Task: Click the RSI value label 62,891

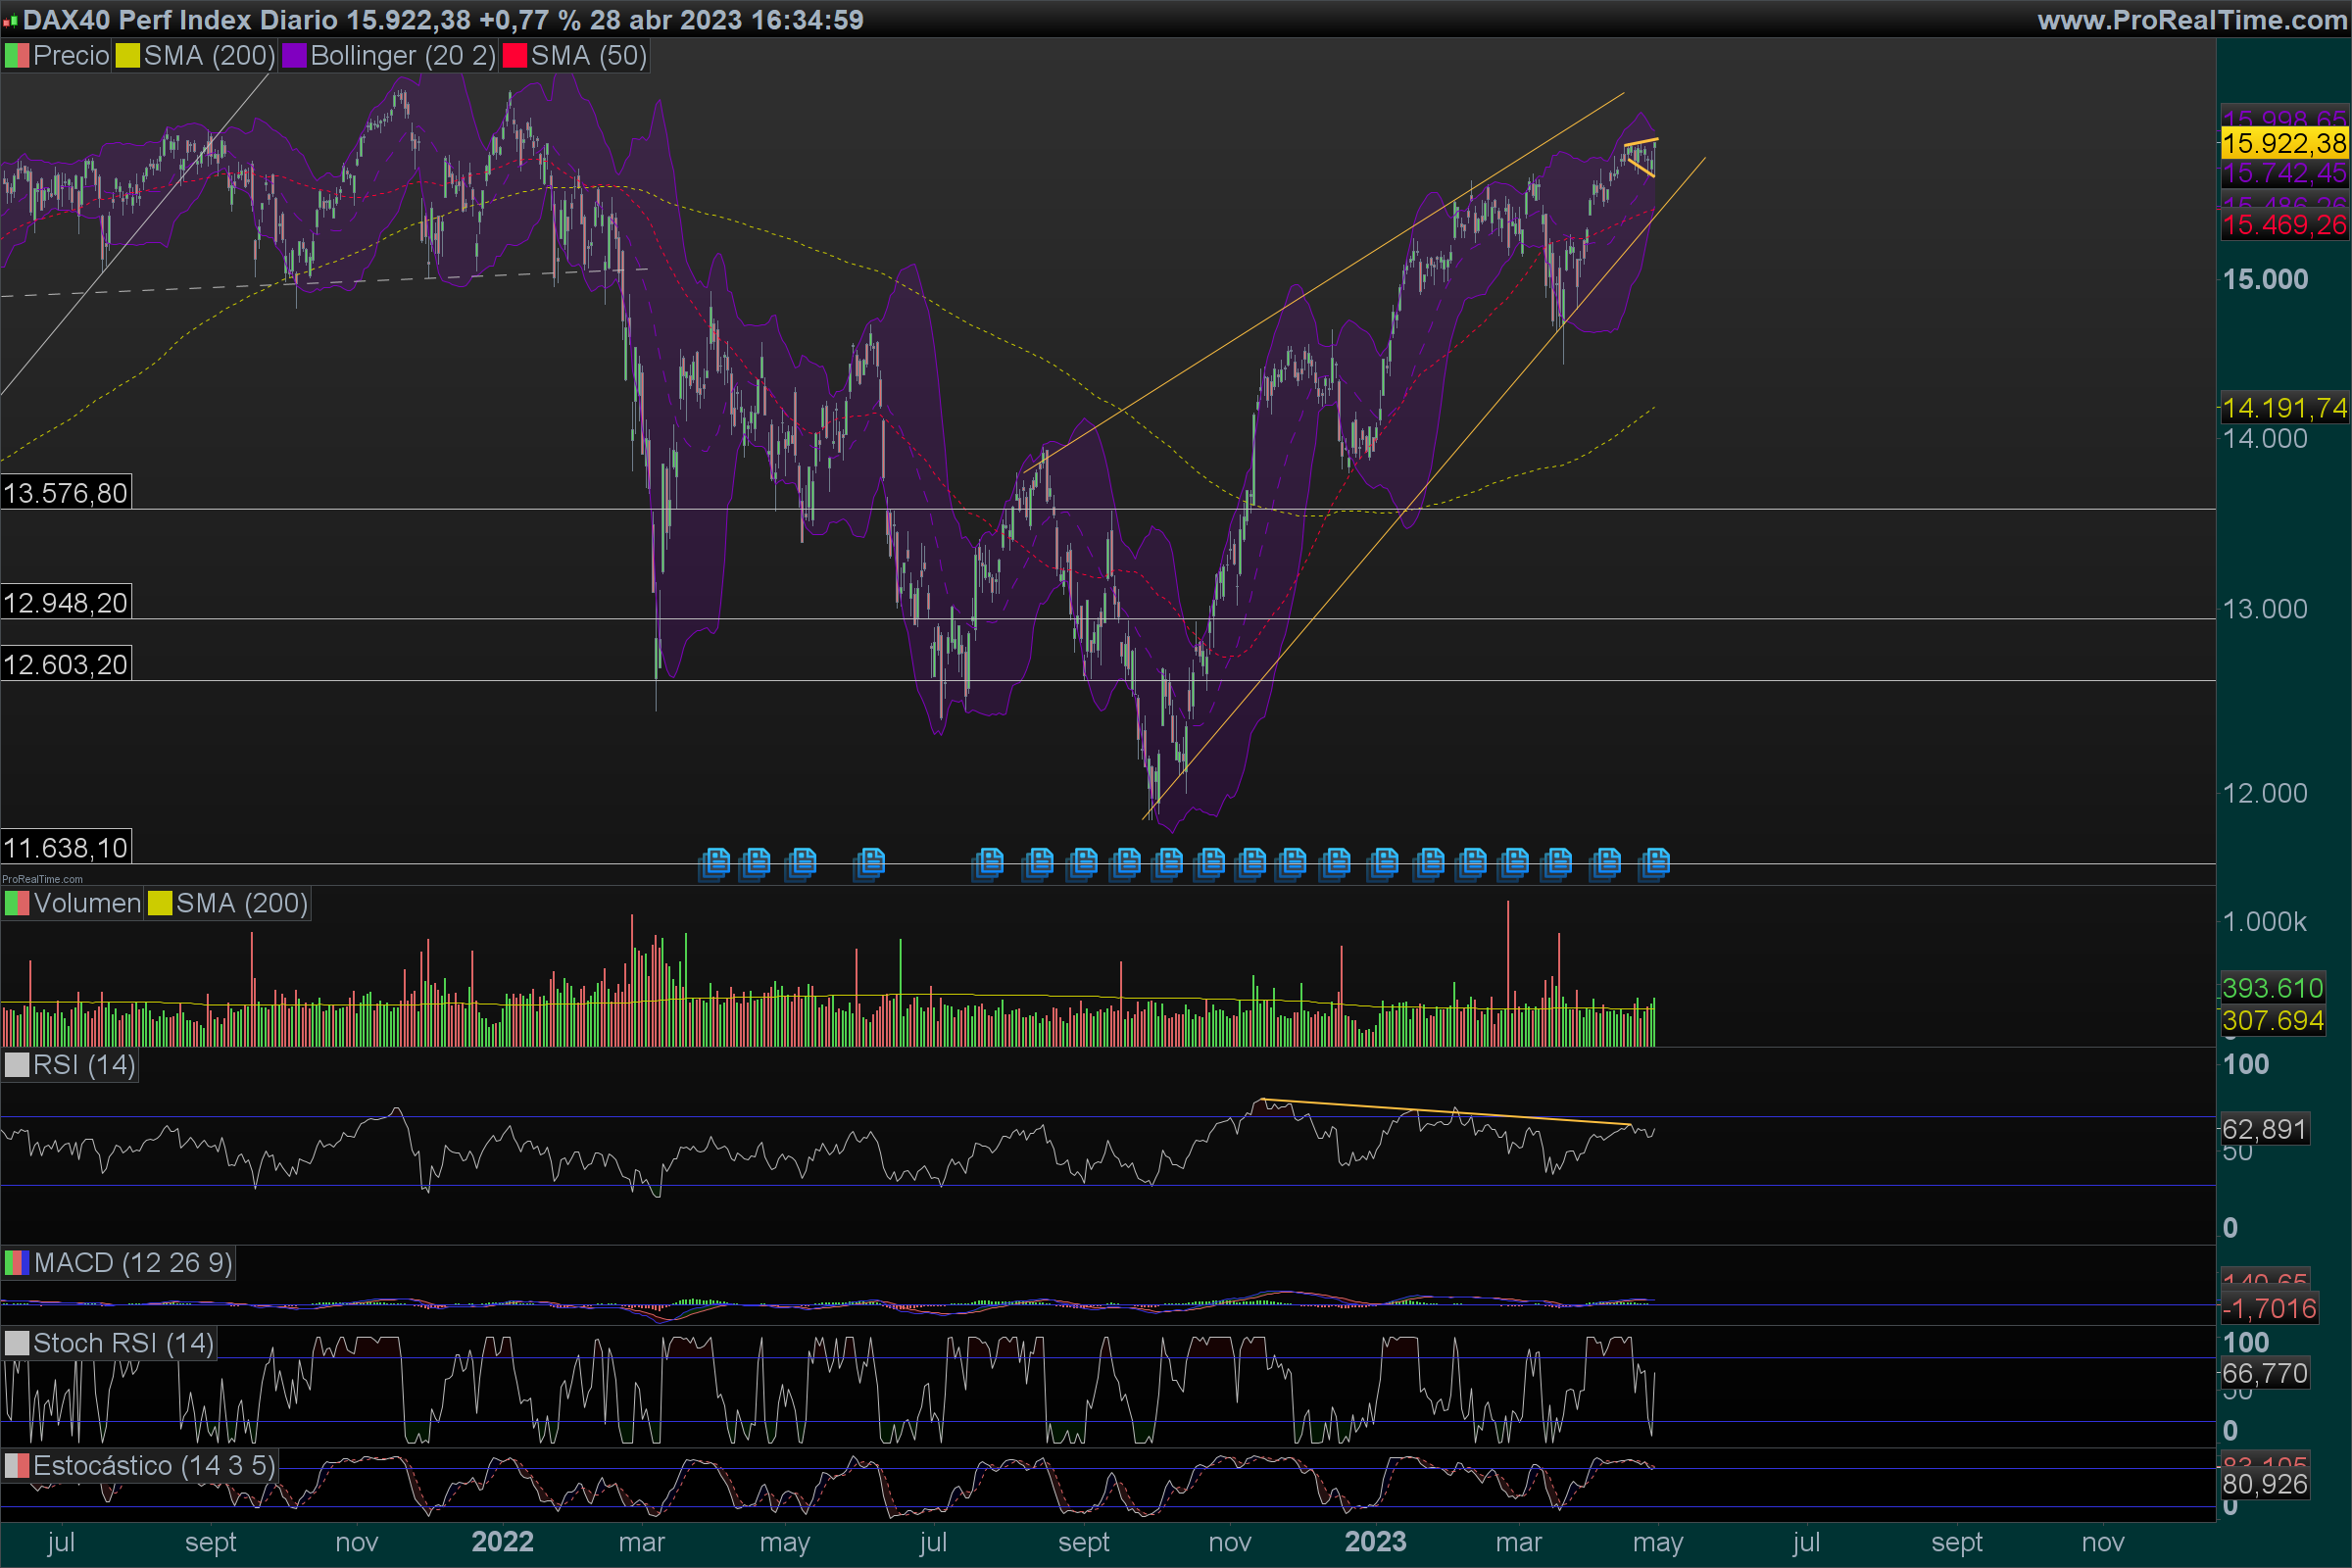Action: coord(2264,1130)
